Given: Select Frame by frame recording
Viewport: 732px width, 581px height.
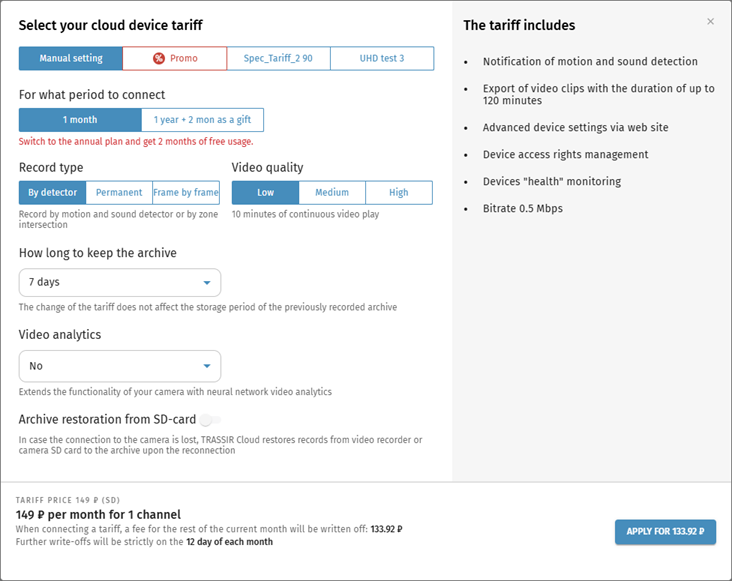Looking at the screenshot, I should [x=186, y=193].
